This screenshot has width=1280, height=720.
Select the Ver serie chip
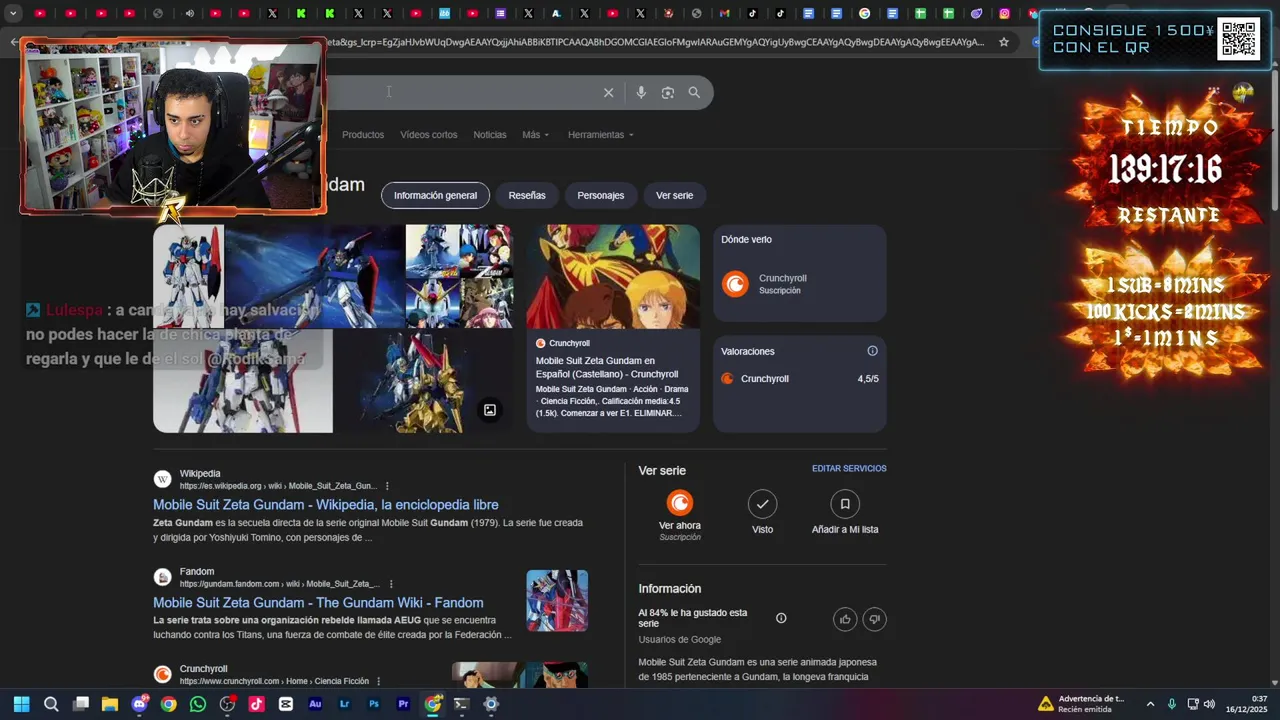pos(674,195)
